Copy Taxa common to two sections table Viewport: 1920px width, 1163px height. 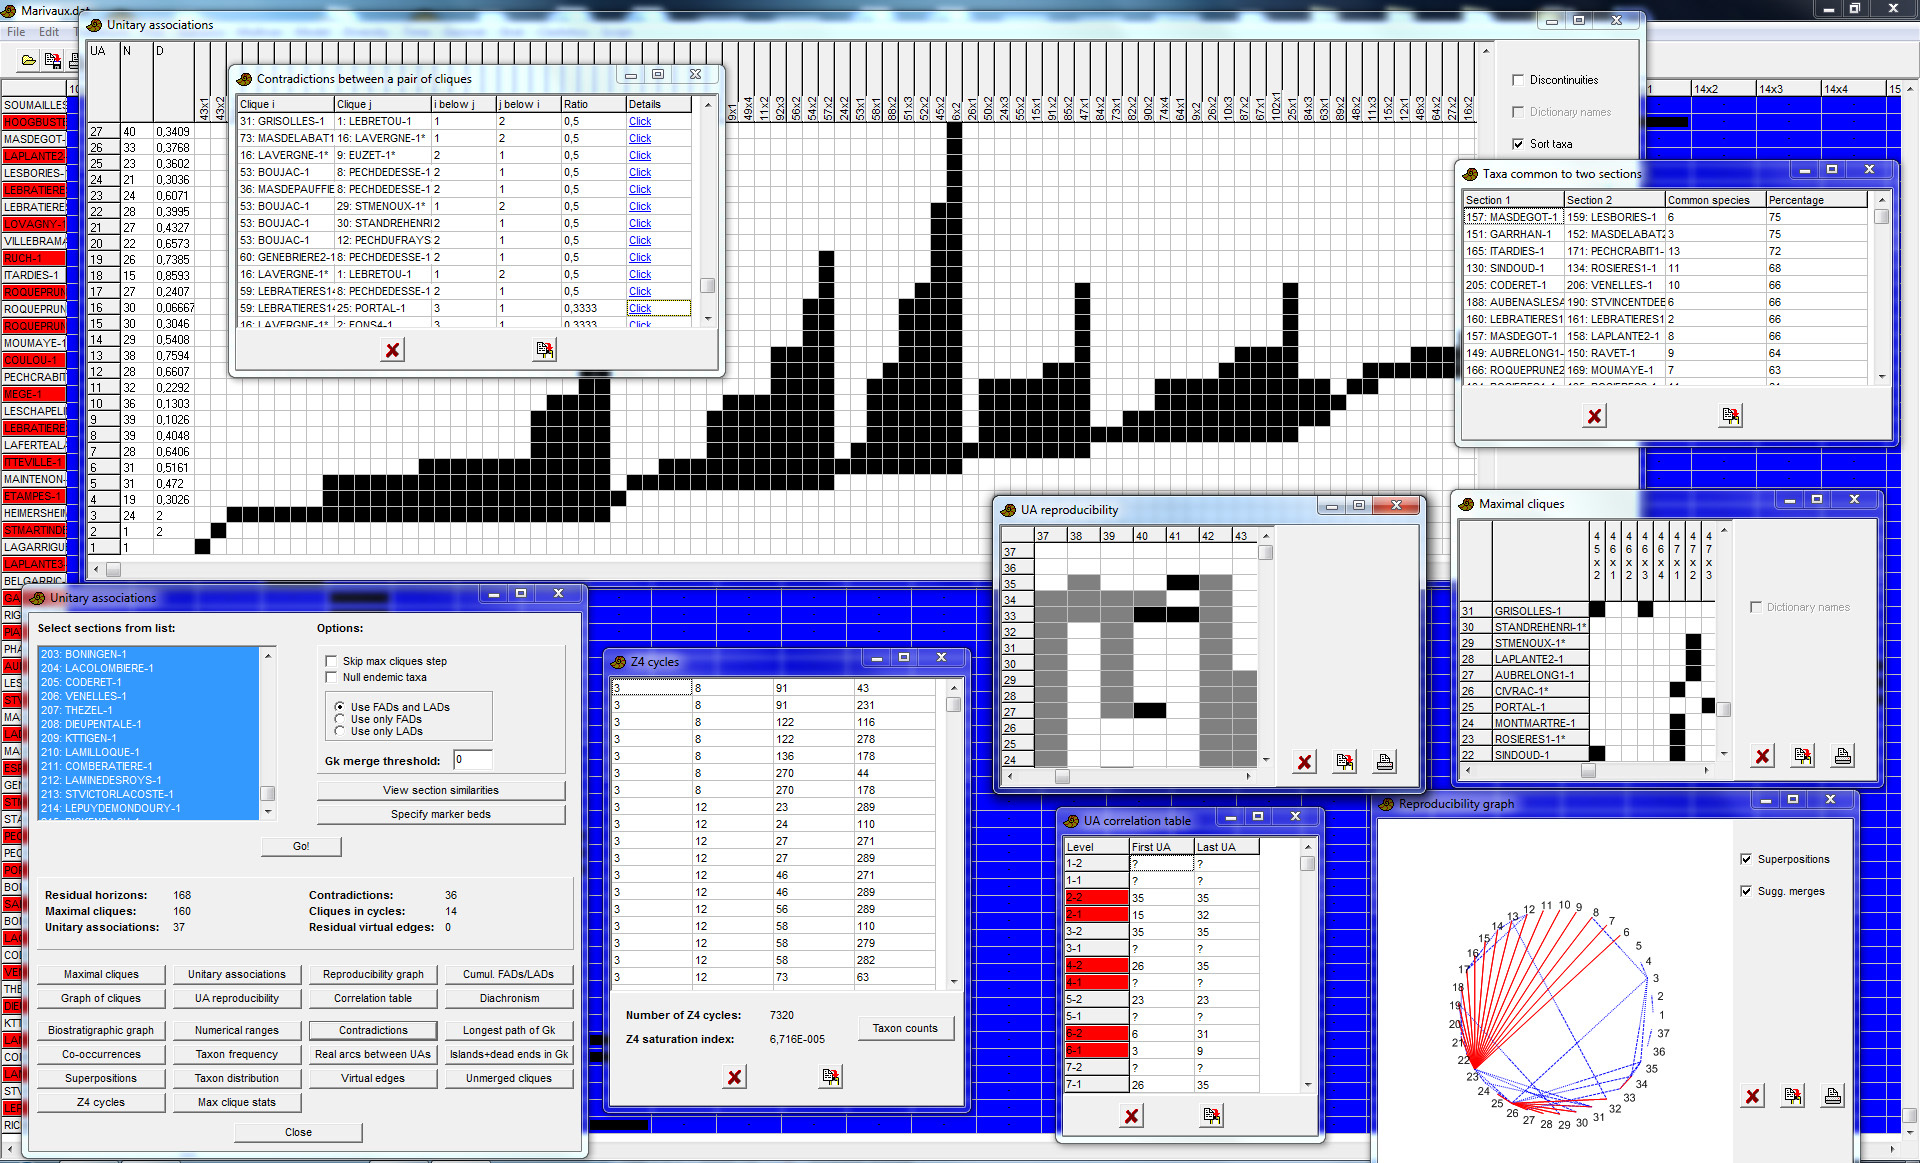1730,416
